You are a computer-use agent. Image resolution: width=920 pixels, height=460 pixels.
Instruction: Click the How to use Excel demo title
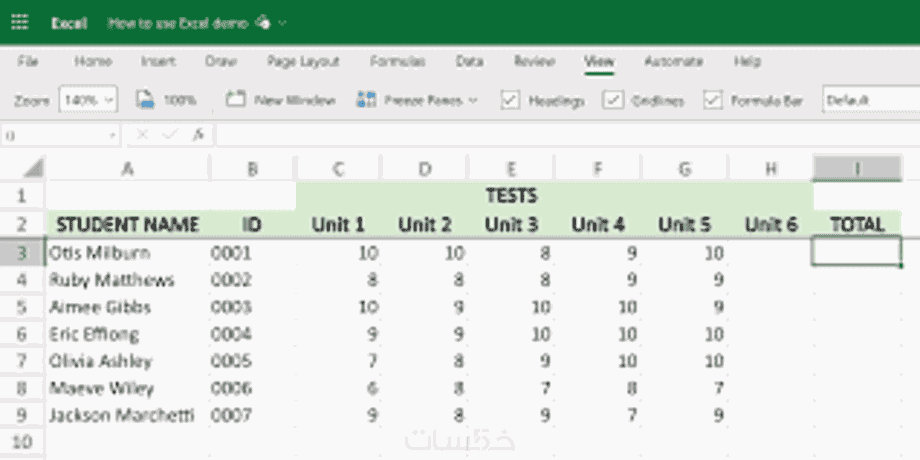(180, 23)
